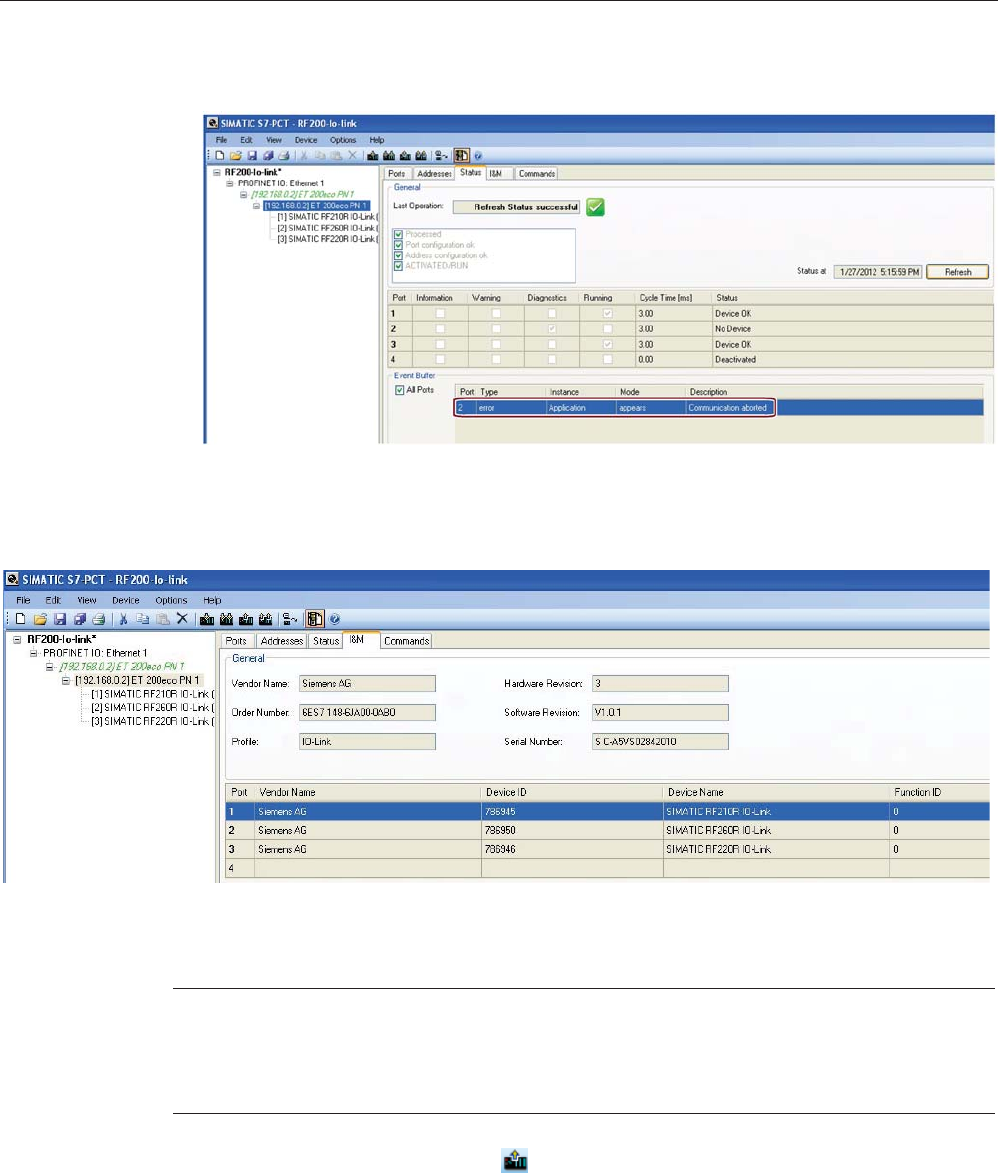Select SIMATIC RF210R tree item in Status-tab window

tap(327, 217)
